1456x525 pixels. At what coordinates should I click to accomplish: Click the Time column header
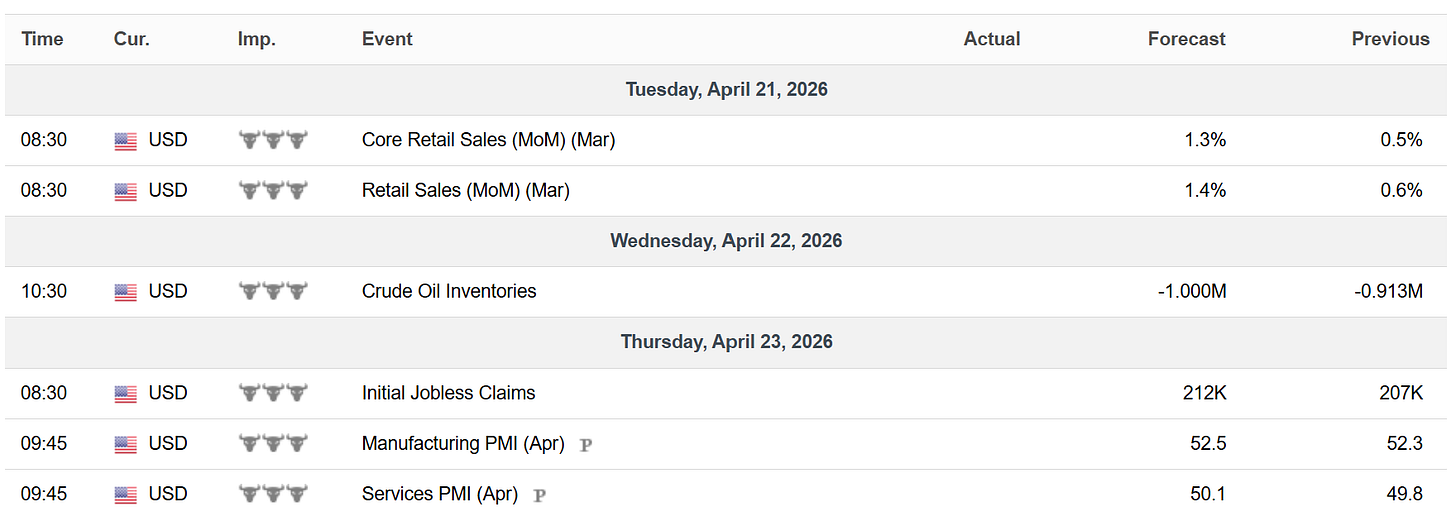(42, 39)
